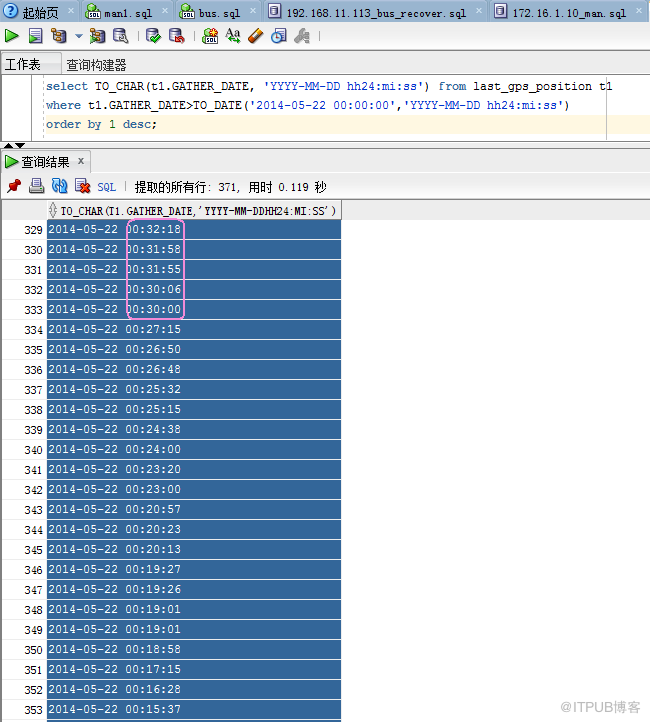The height and width of the screenshot is (722, 650).
Task: Open the SQL Tuning Advisor icon
Action: point(121,35)
